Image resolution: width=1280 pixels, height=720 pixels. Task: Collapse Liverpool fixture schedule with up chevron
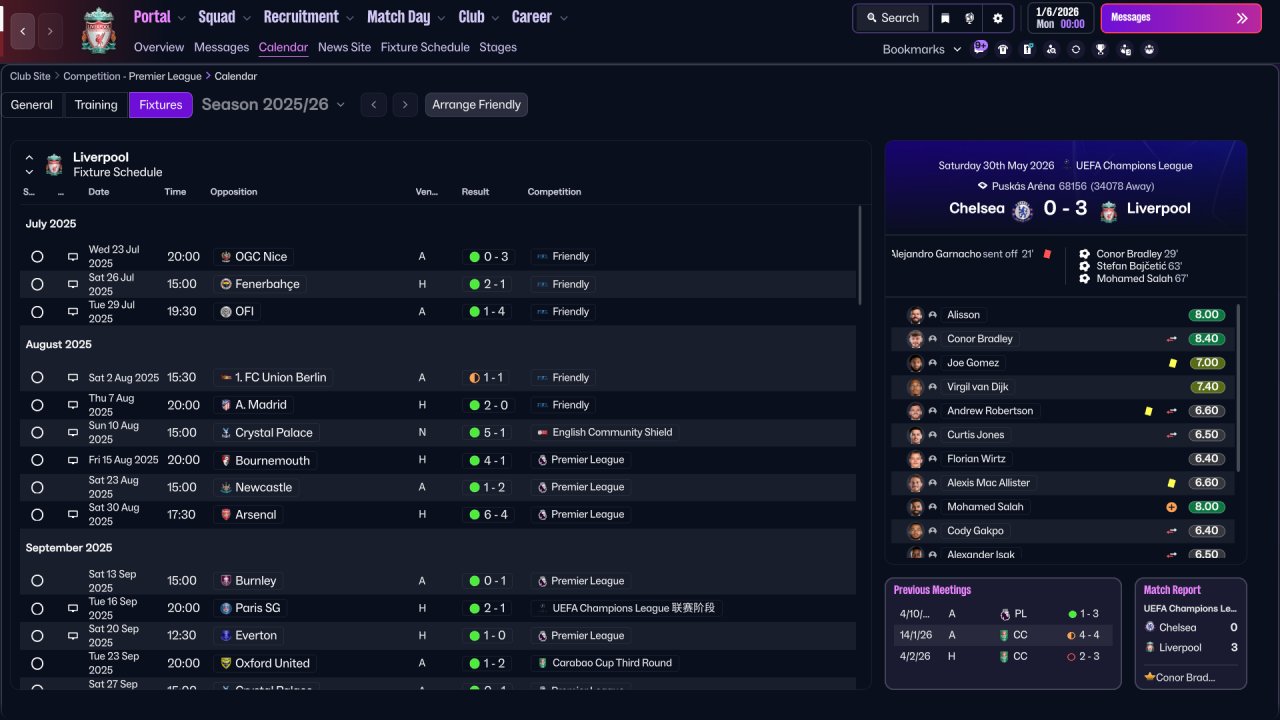[x=29, y=158]
